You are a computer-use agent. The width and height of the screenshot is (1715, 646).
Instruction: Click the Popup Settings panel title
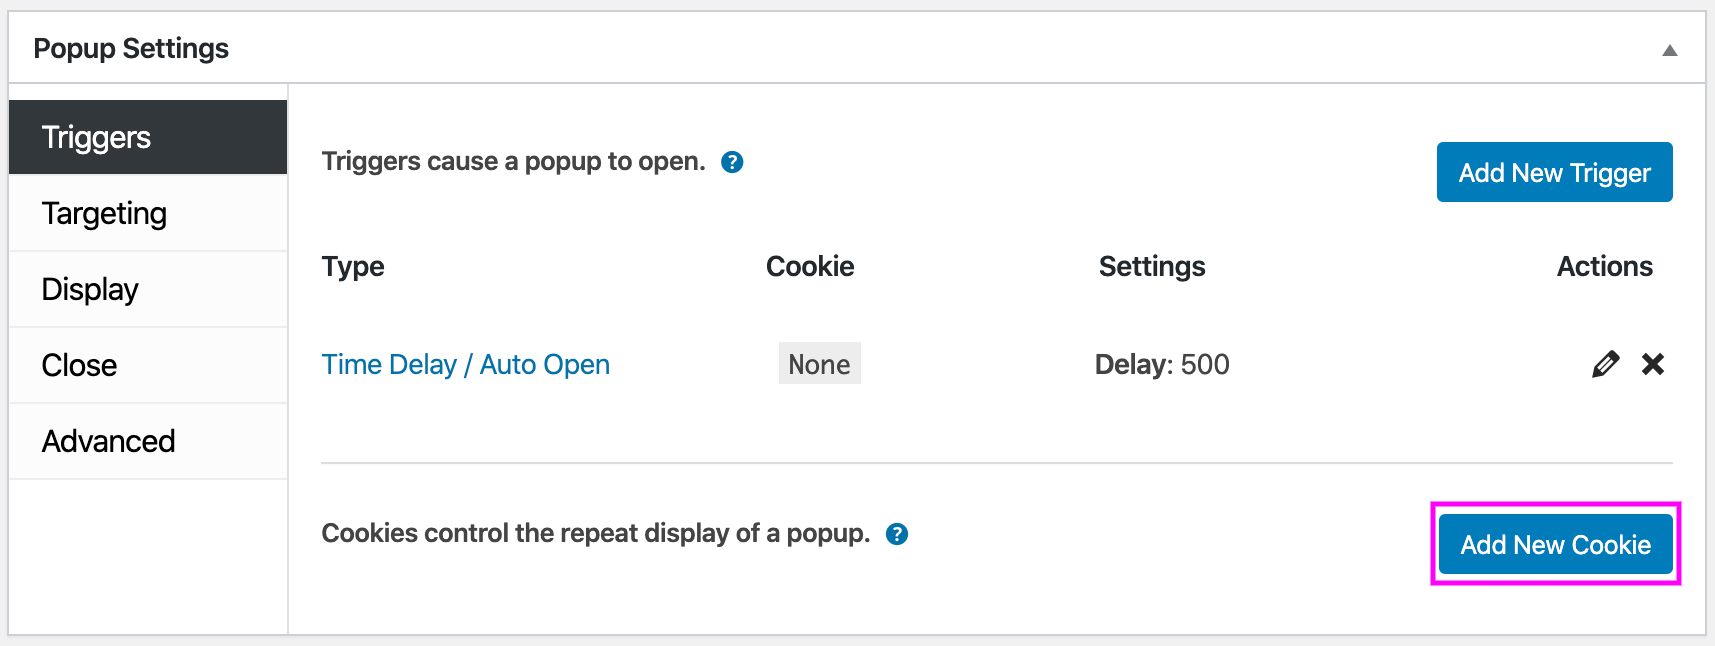pos(131,48)
